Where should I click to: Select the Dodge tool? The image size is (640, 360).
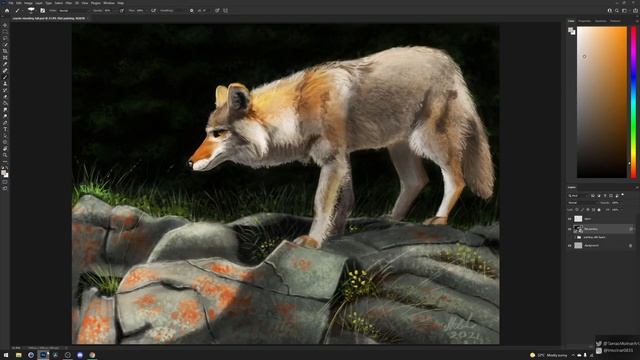[x=5, y=116]
